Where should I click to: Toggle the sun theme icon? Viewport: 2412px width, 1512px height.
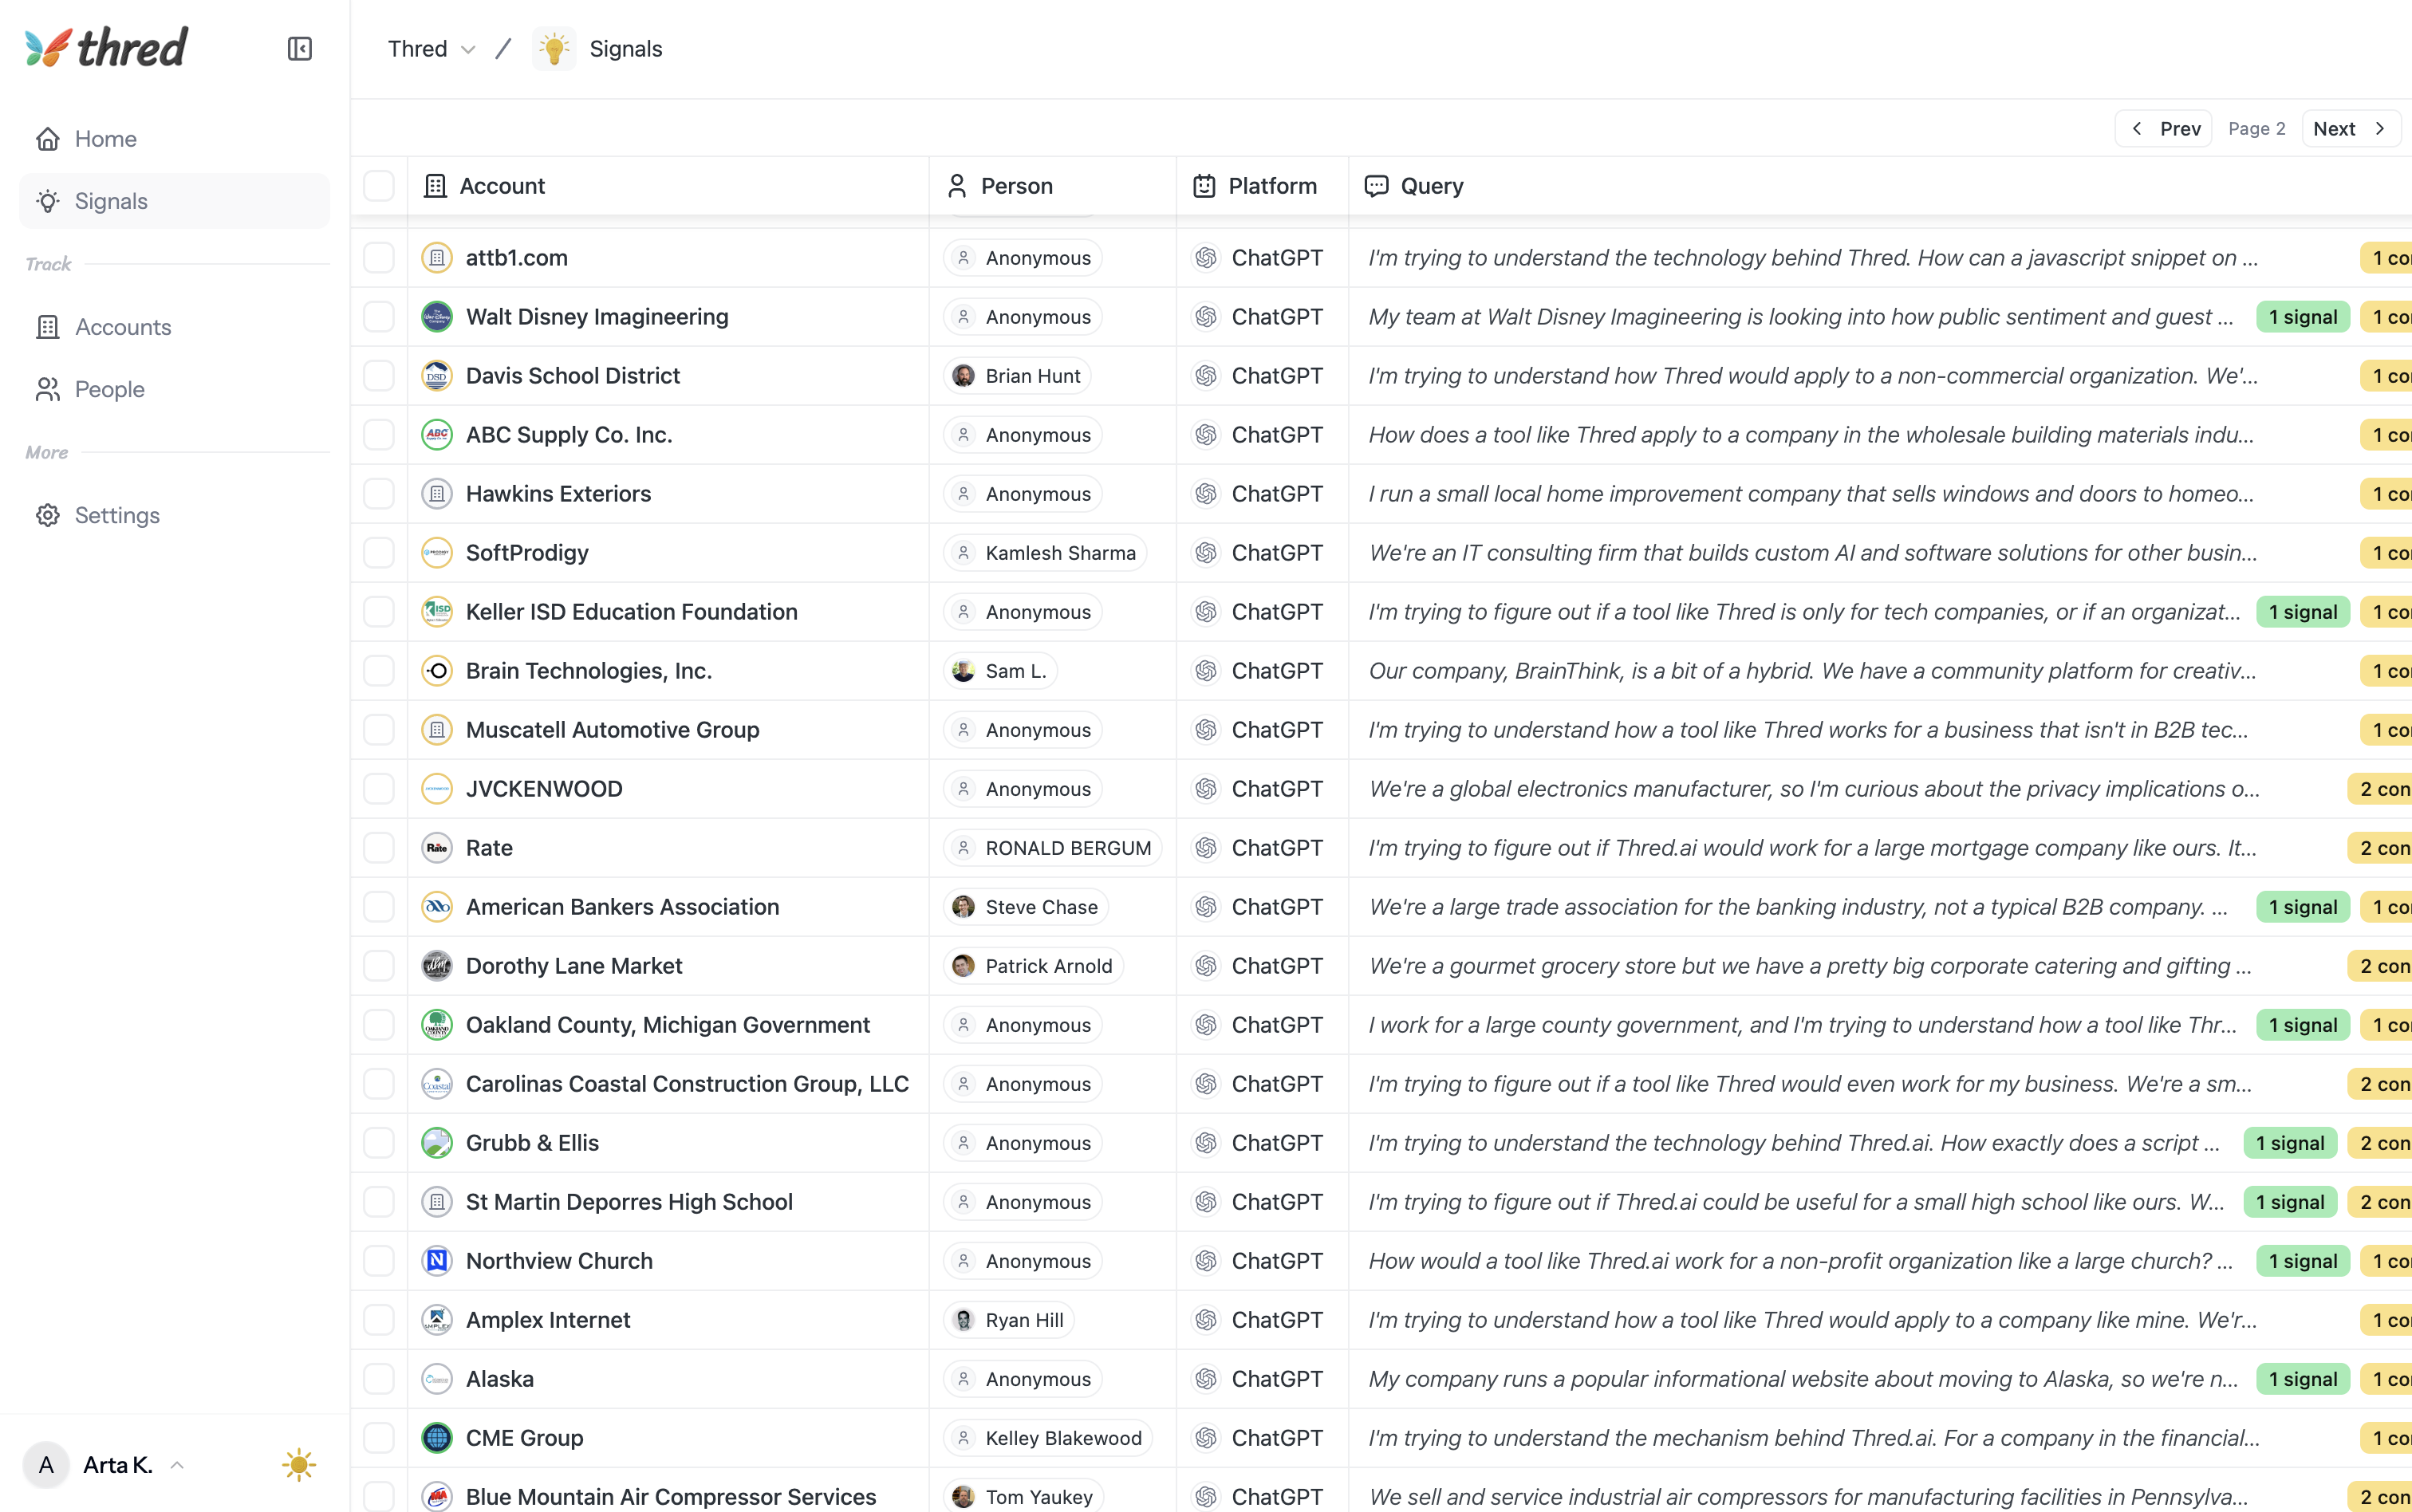(298, 1465)
